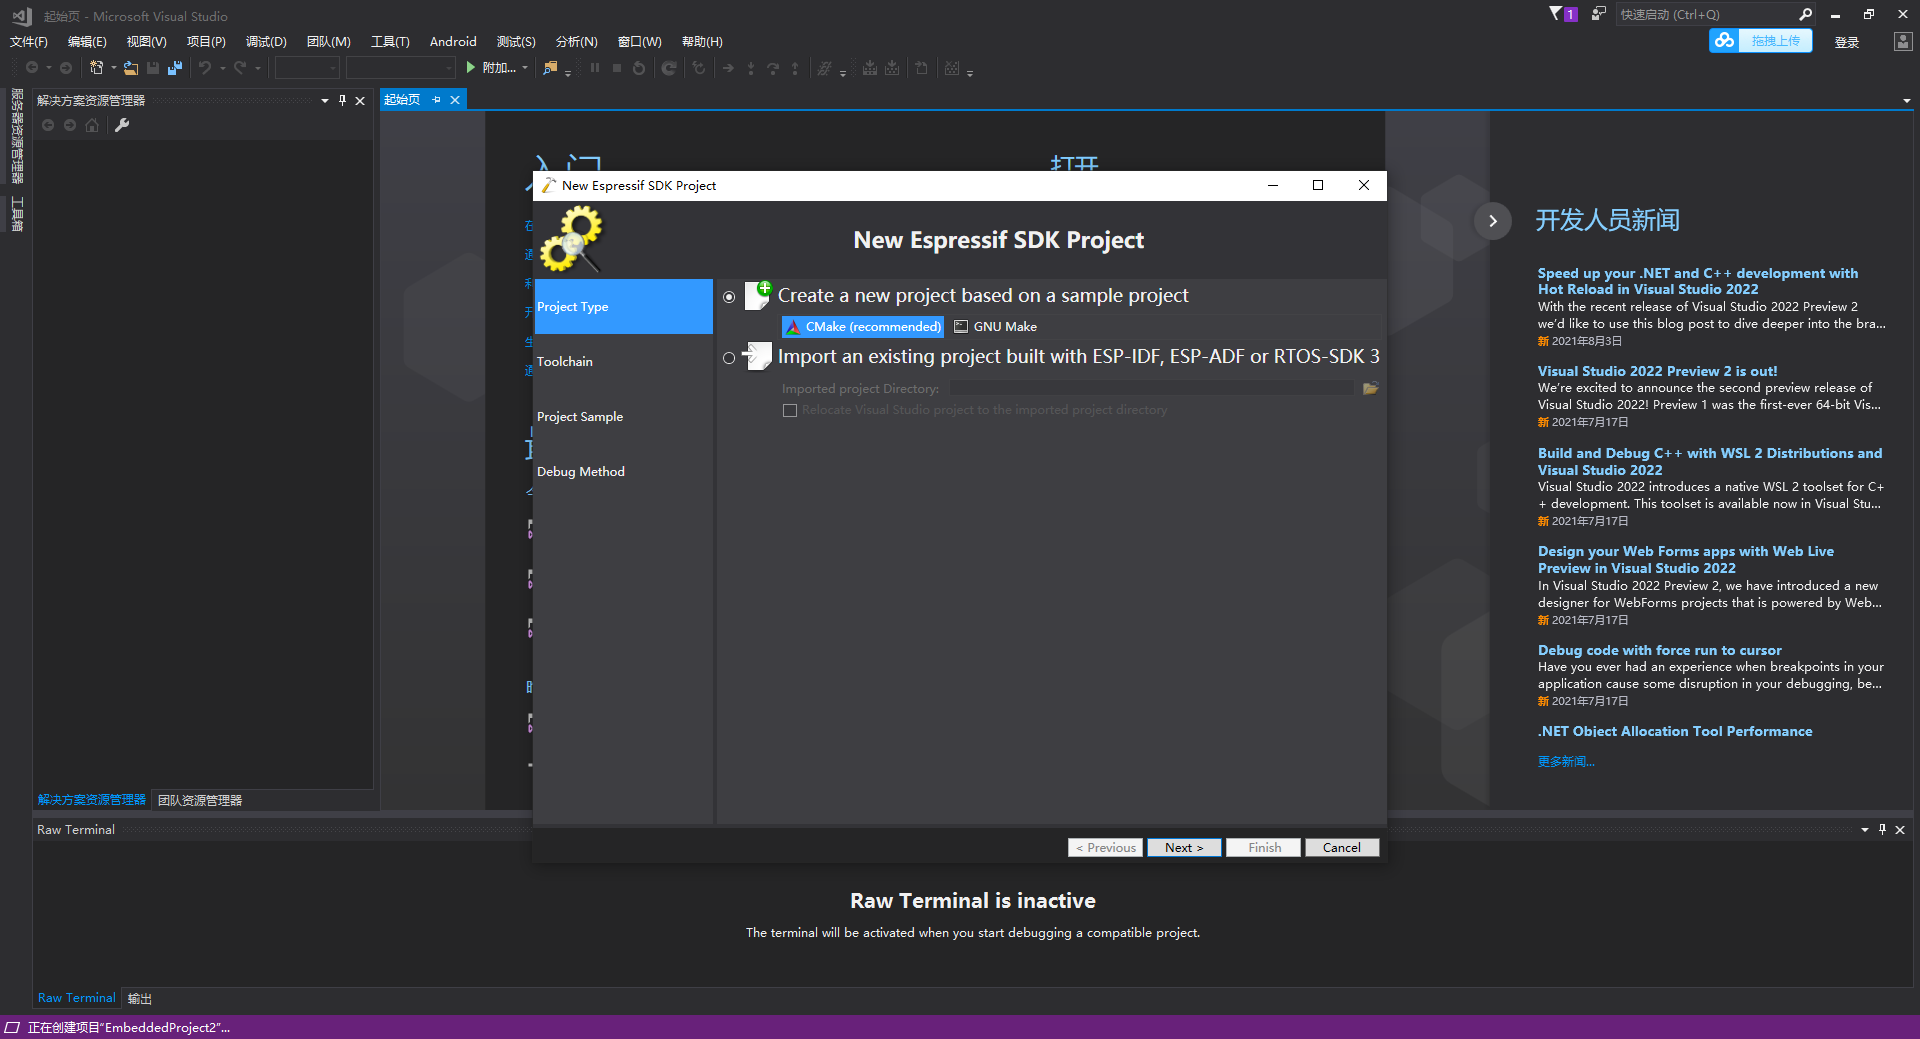
Task: Open 'Debug code with force run to cursor' article
Action: tap(1659, 650)
